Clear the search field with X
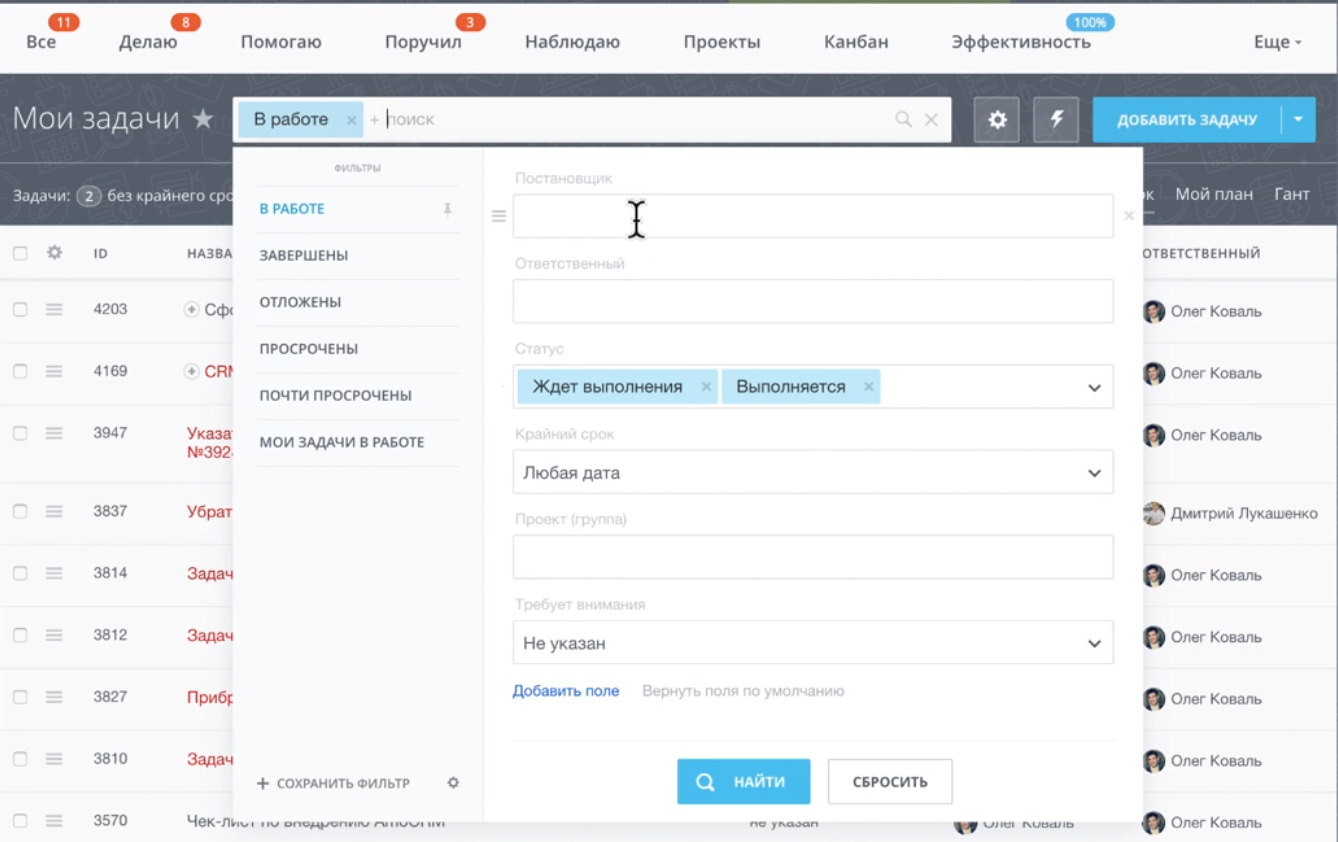 (x=931, y=120)
